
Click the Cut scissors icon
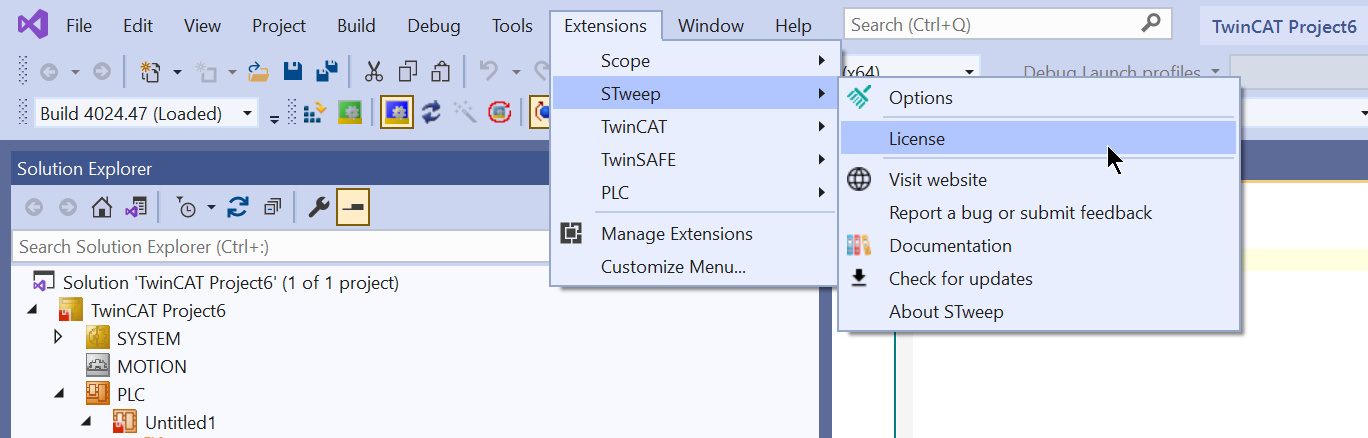[x=374, y=72]
